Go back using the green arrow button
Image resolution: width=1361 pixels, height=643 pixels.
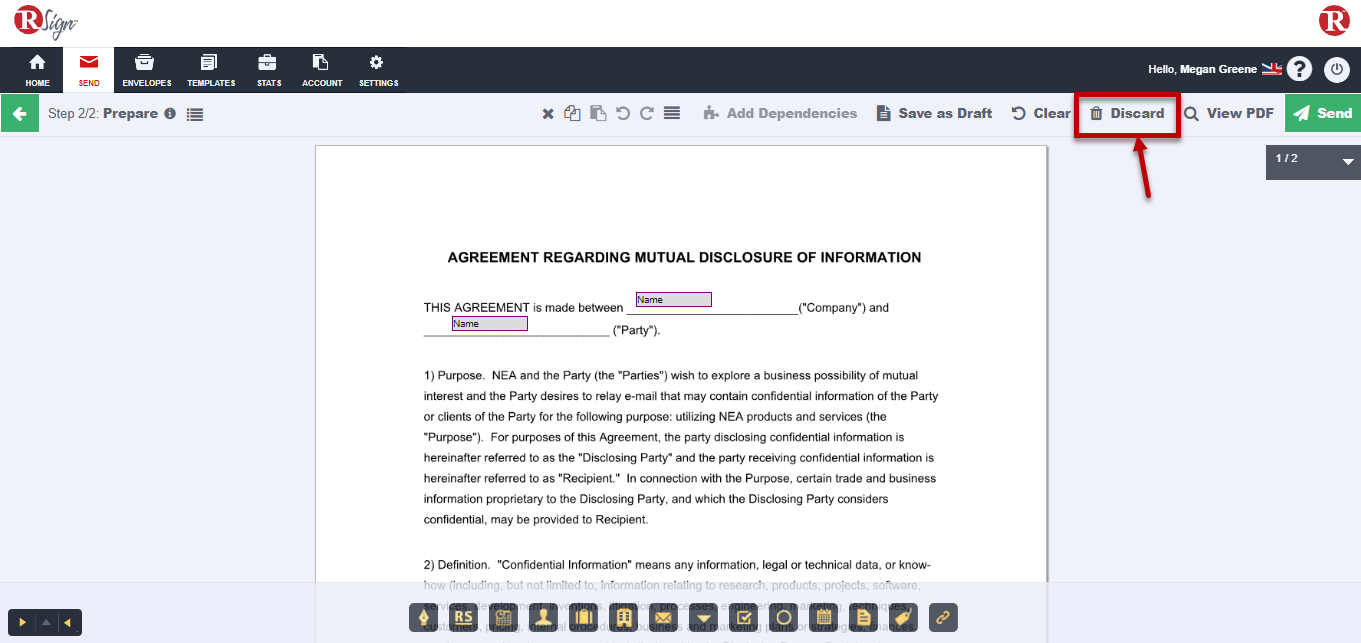pos(19,113)
